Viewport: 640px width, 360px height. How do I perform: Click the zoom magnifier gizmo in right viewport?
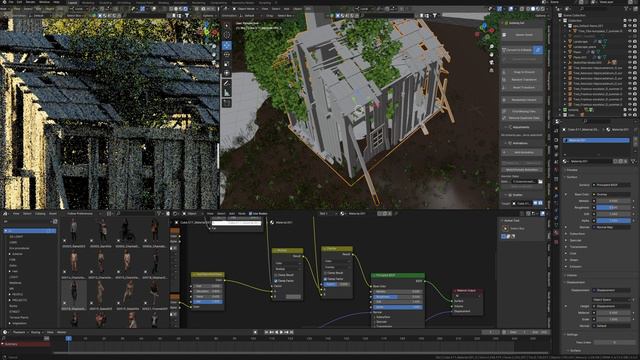pyautogui.click(x=491, y=47)
